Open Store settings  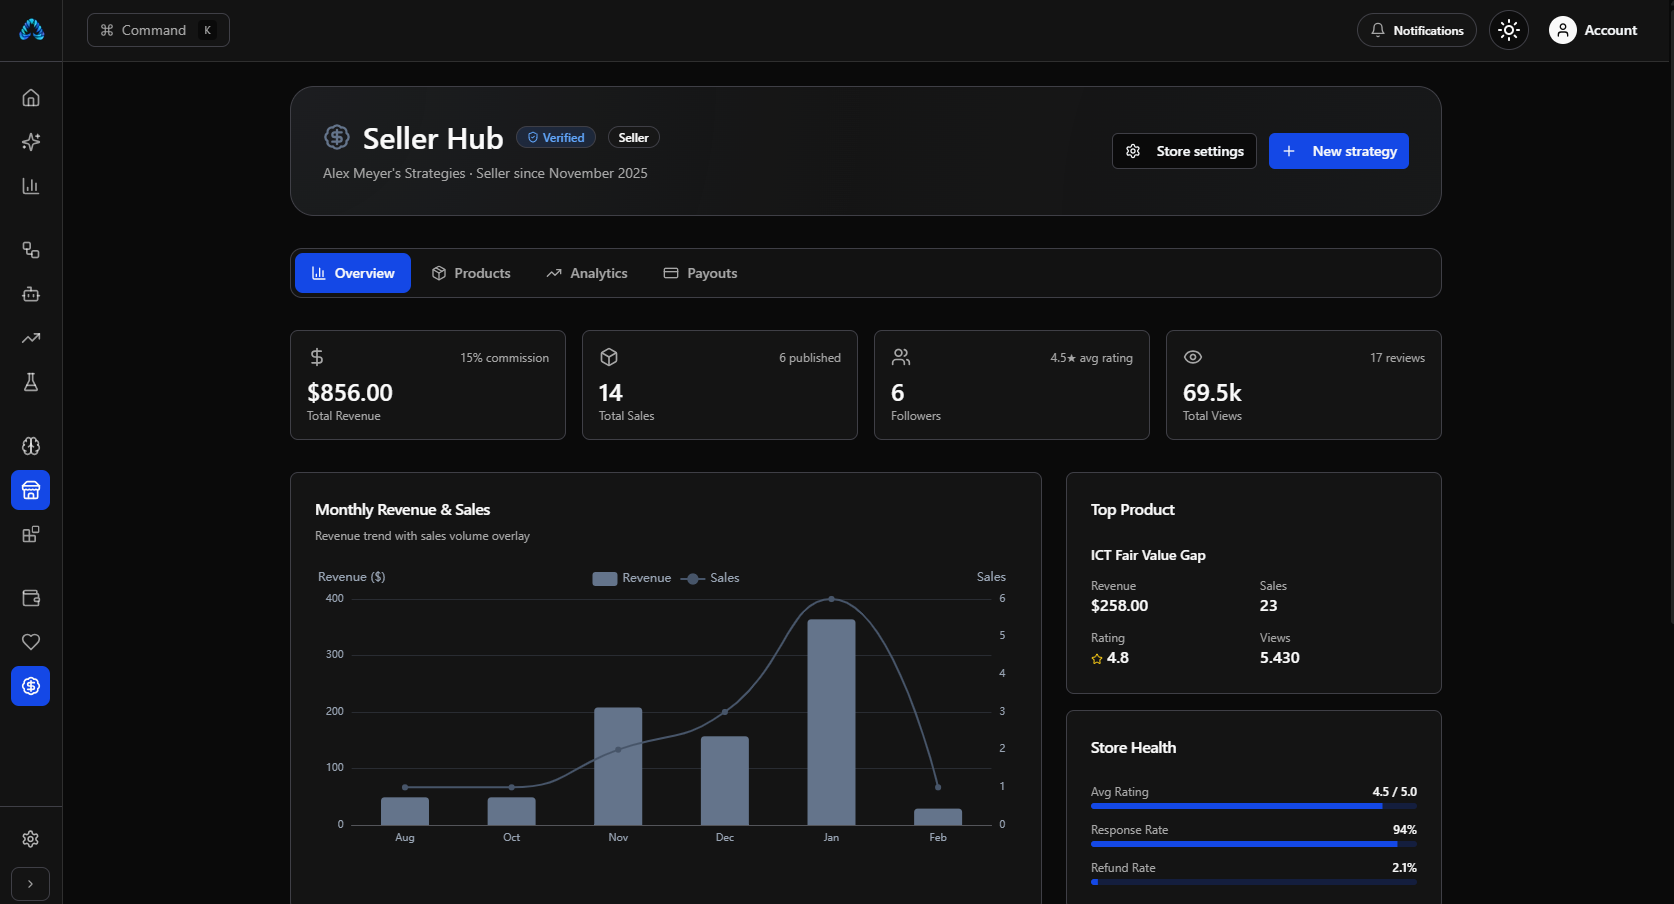[1184, 151]
